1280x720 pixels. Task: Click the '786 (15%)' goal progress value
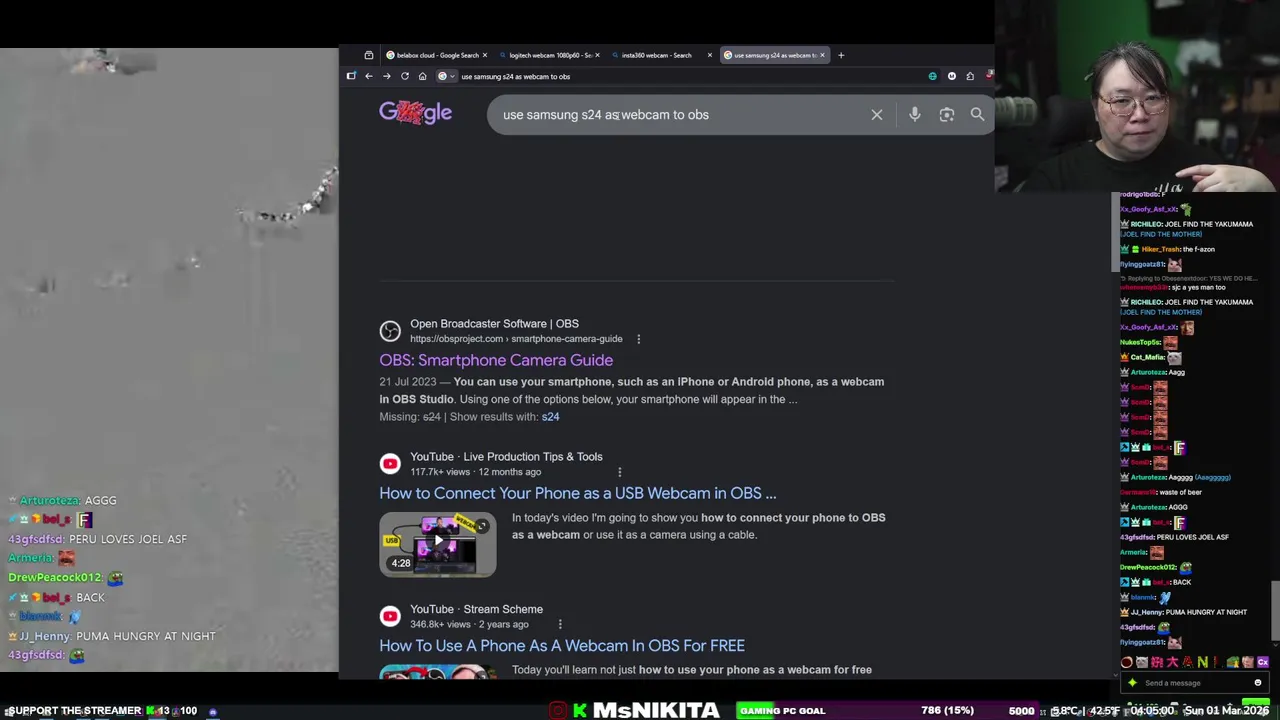pos(947,711)
